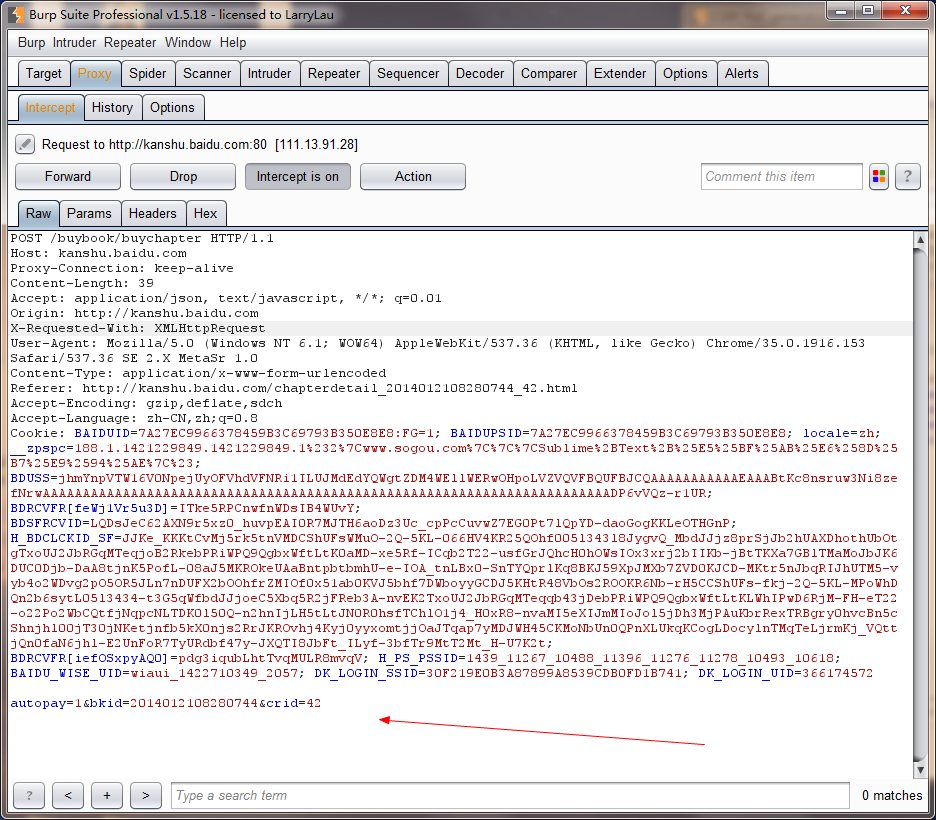Click the Content-Length: 39 header
The width and height of the screenshot is (936, 820).
(x=82, y=283)
